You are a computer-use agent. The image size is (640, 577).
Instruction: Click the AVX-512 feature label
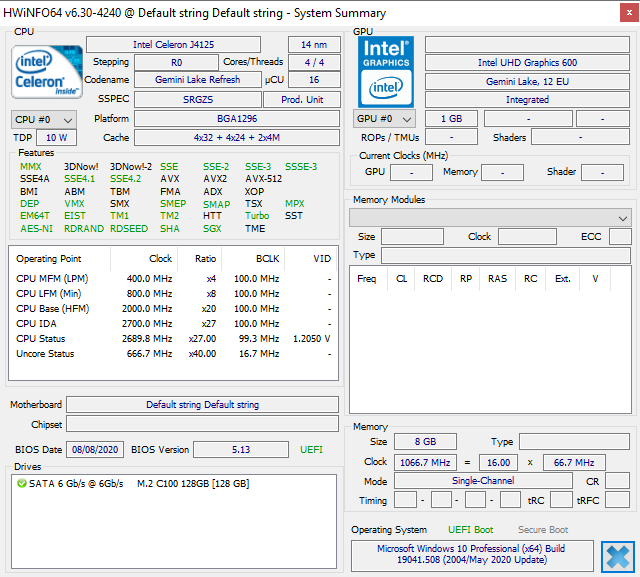(263, 179)
